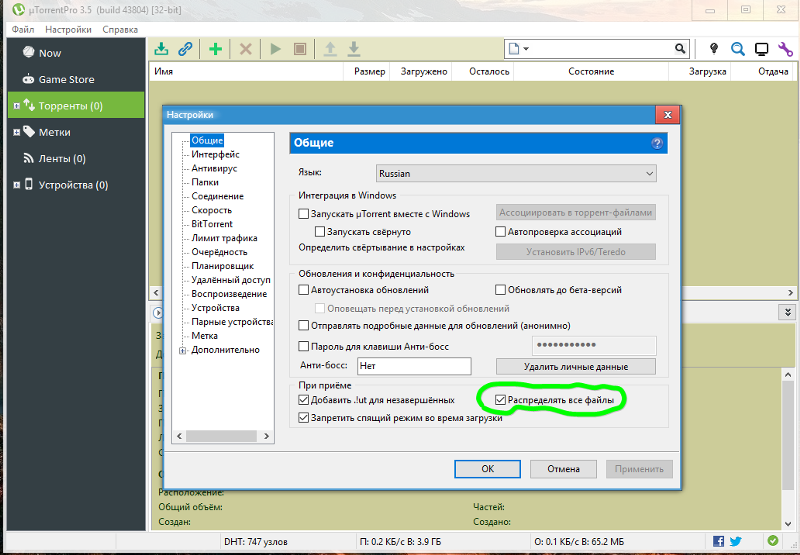Click the Start torrent play icon
Viewport: 800px width, 555px height.
[x=276, y=49]
